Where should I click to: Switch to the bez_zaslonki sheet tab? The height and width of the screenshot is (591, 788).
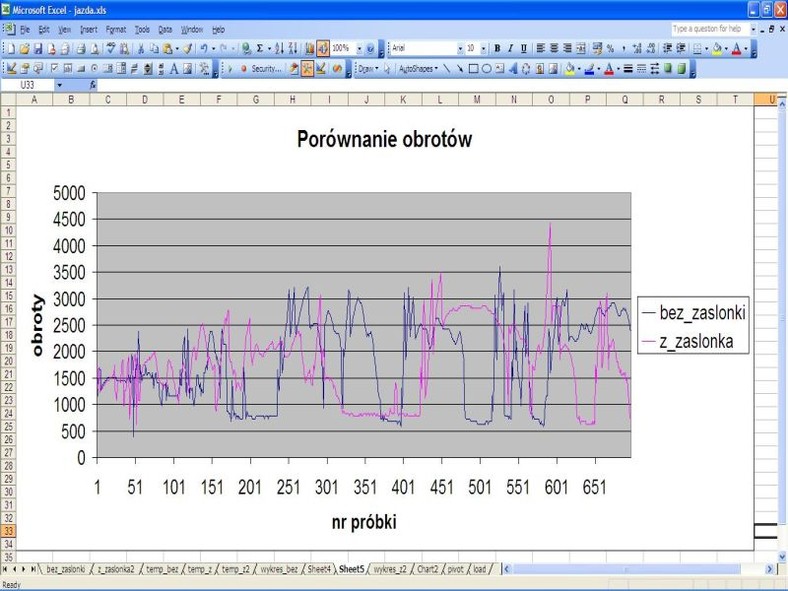click(65, 569)
